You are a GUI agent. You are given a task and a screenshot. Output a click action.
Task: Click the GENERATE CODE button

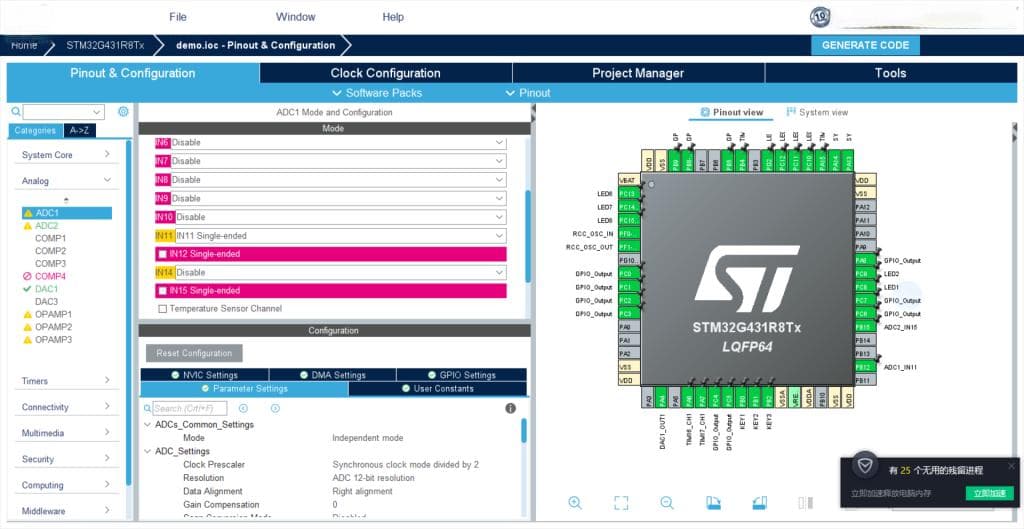click(865, 45)
